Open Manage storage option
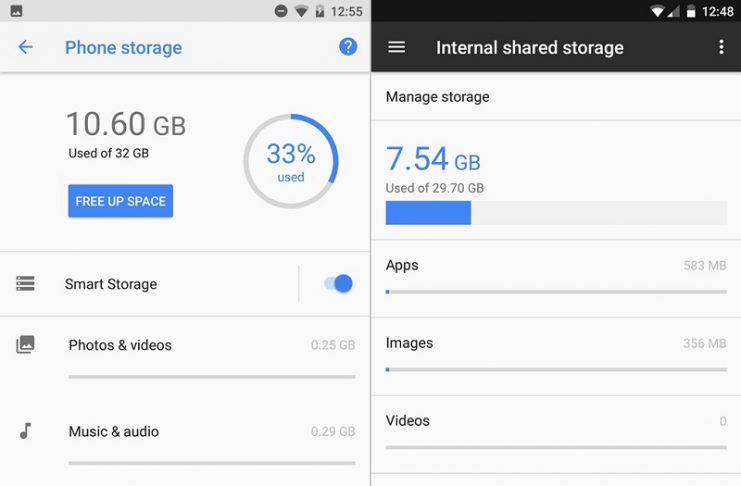The width and height of the screenshot is (741, 486). pyautogui.click(x=438, y=97)
